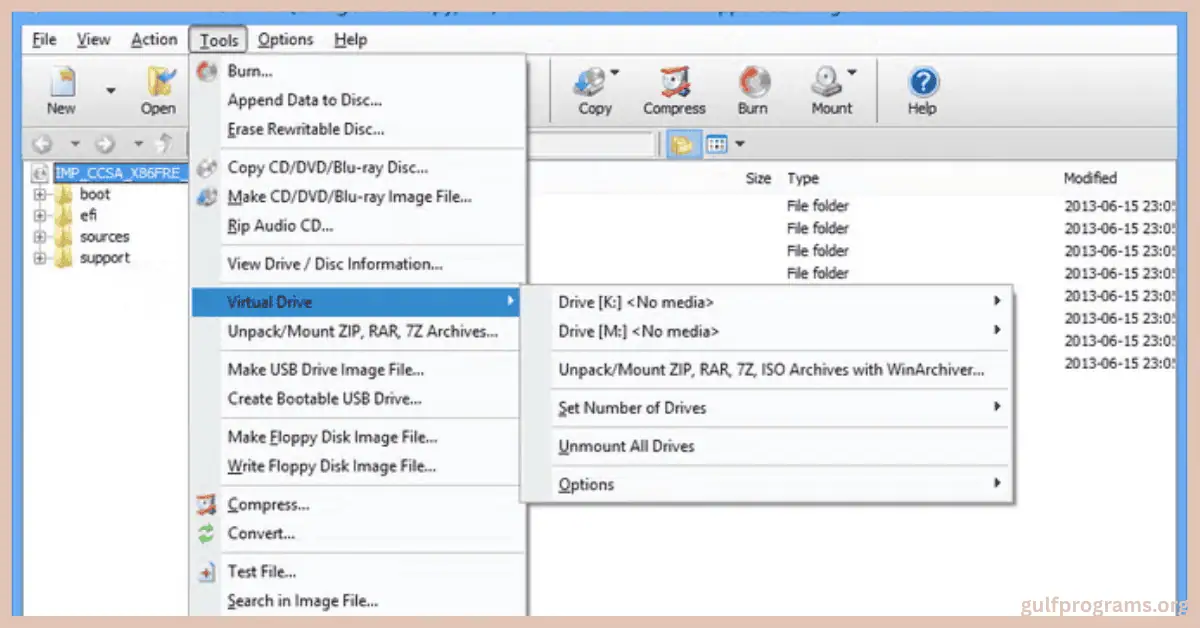This screenshot has width=1200, height=628.
Task: Select Create Bootable USB Drive menu entry
Action: 324,398
